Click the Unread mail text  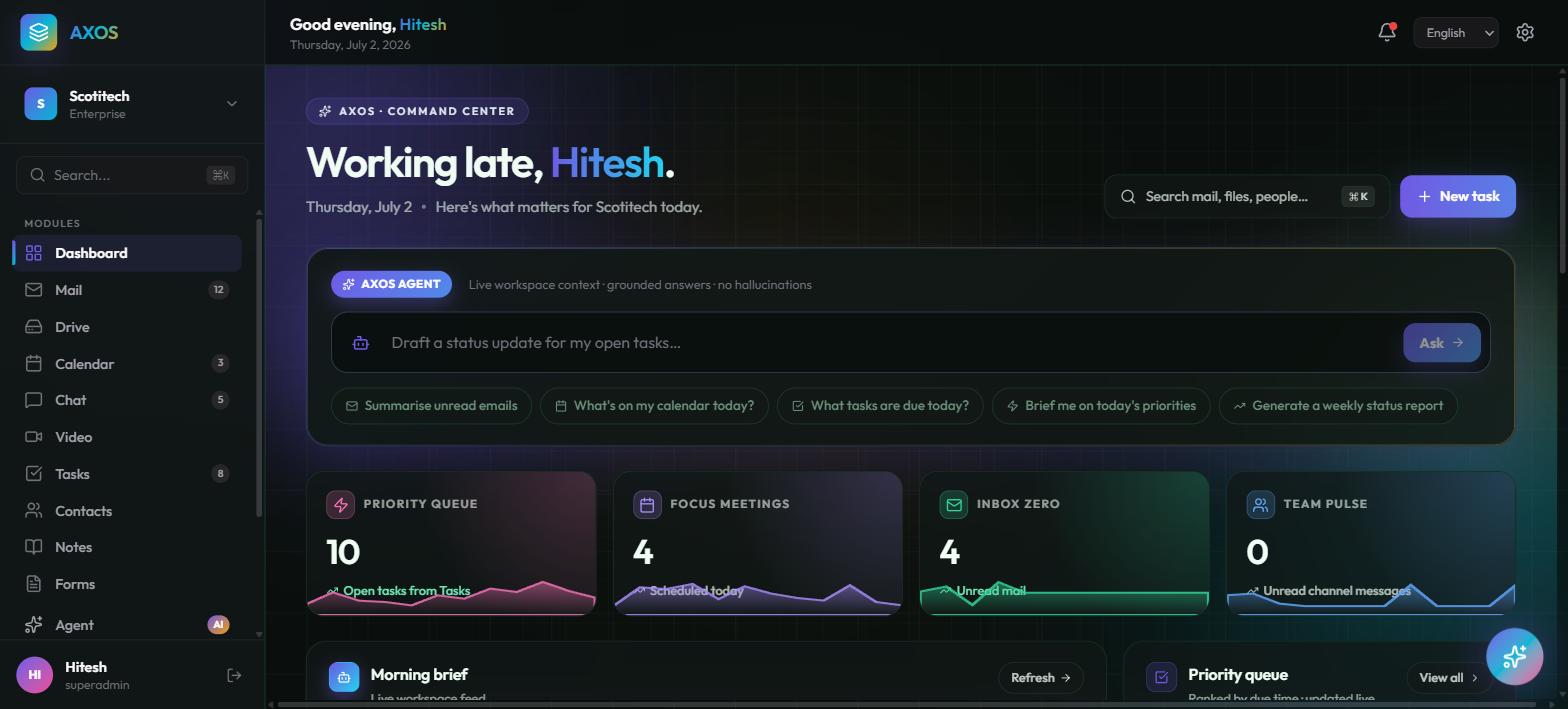point(991,591)
